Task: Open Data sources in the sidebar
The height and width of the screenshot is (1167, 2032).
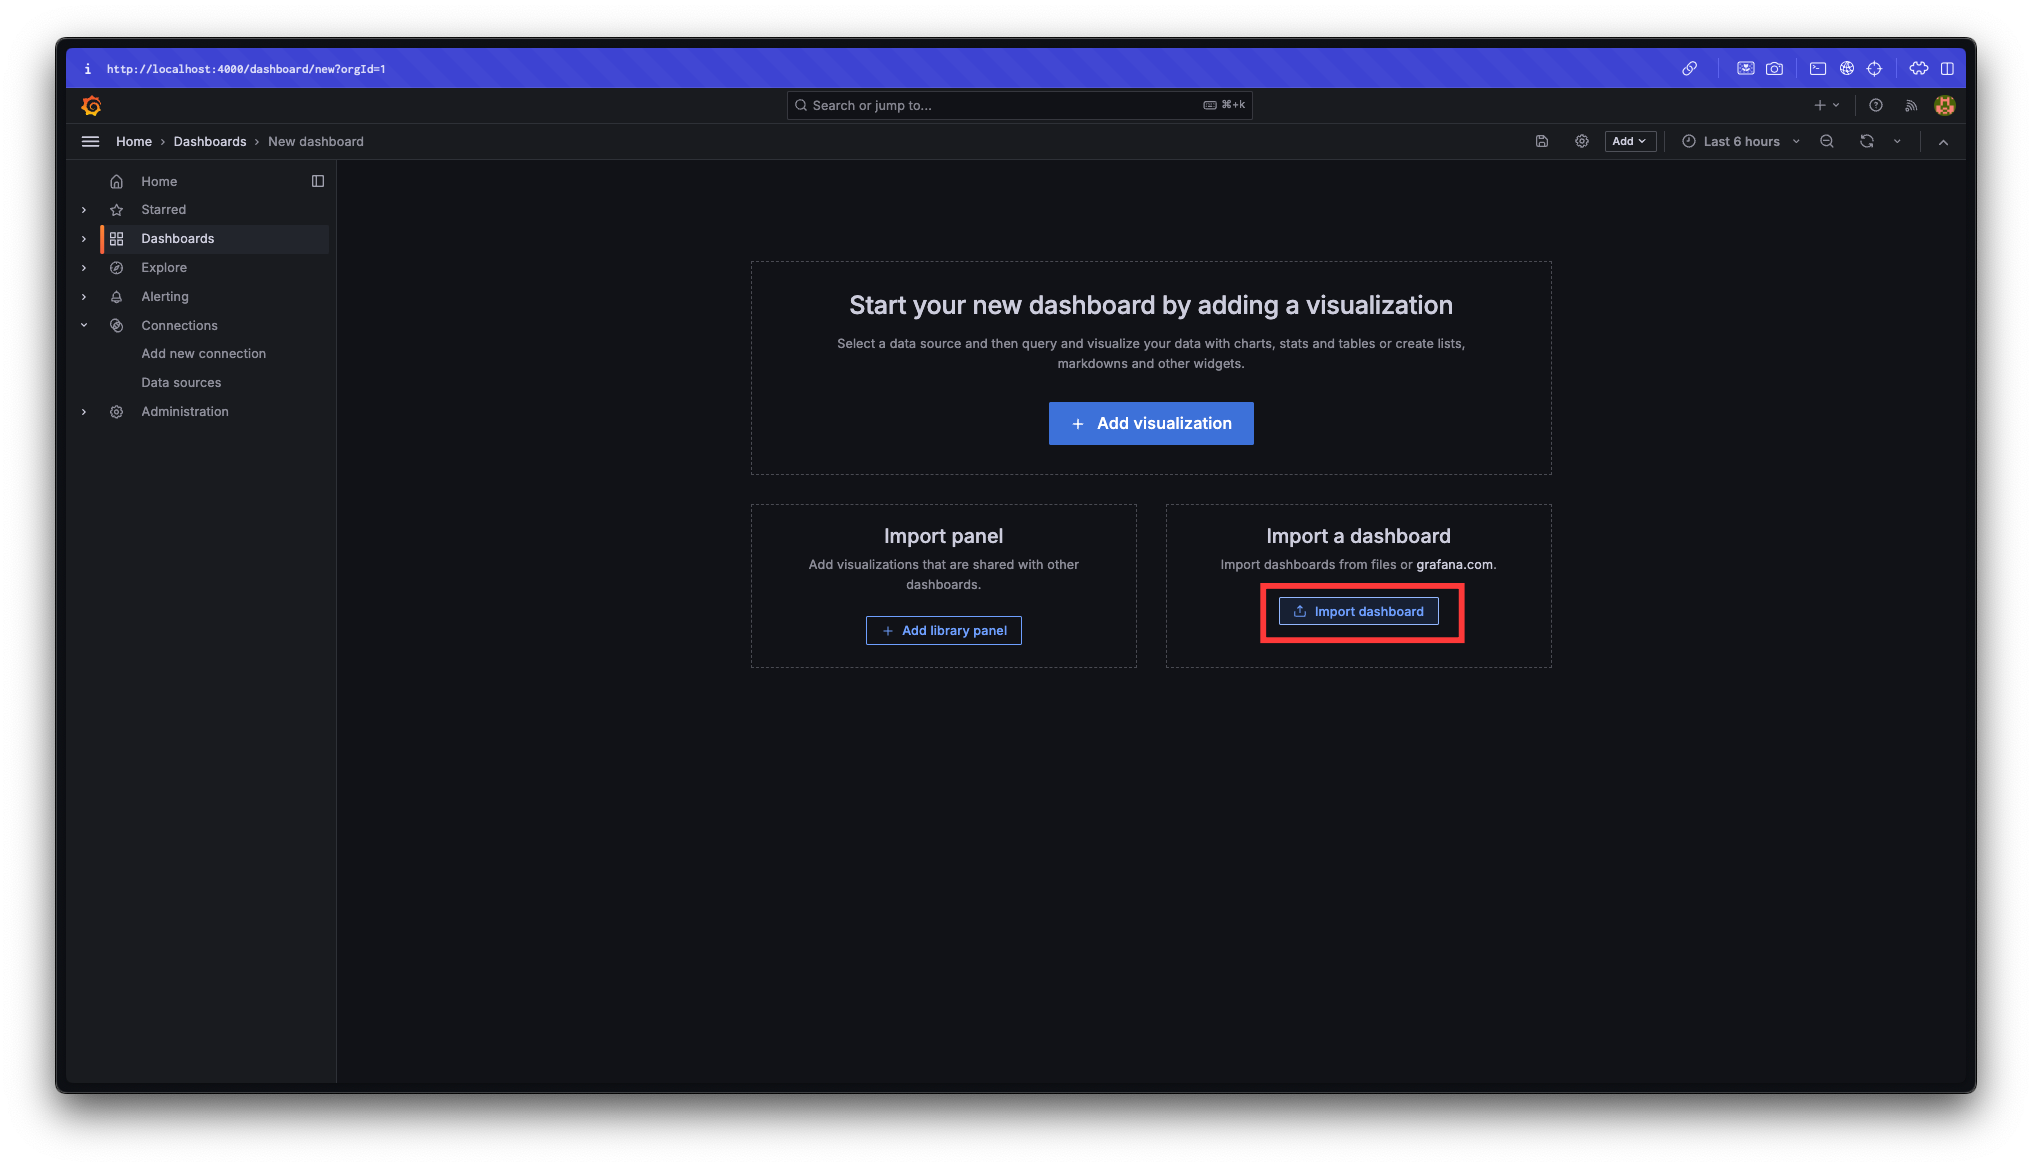Action: click(x=181, y=382)
